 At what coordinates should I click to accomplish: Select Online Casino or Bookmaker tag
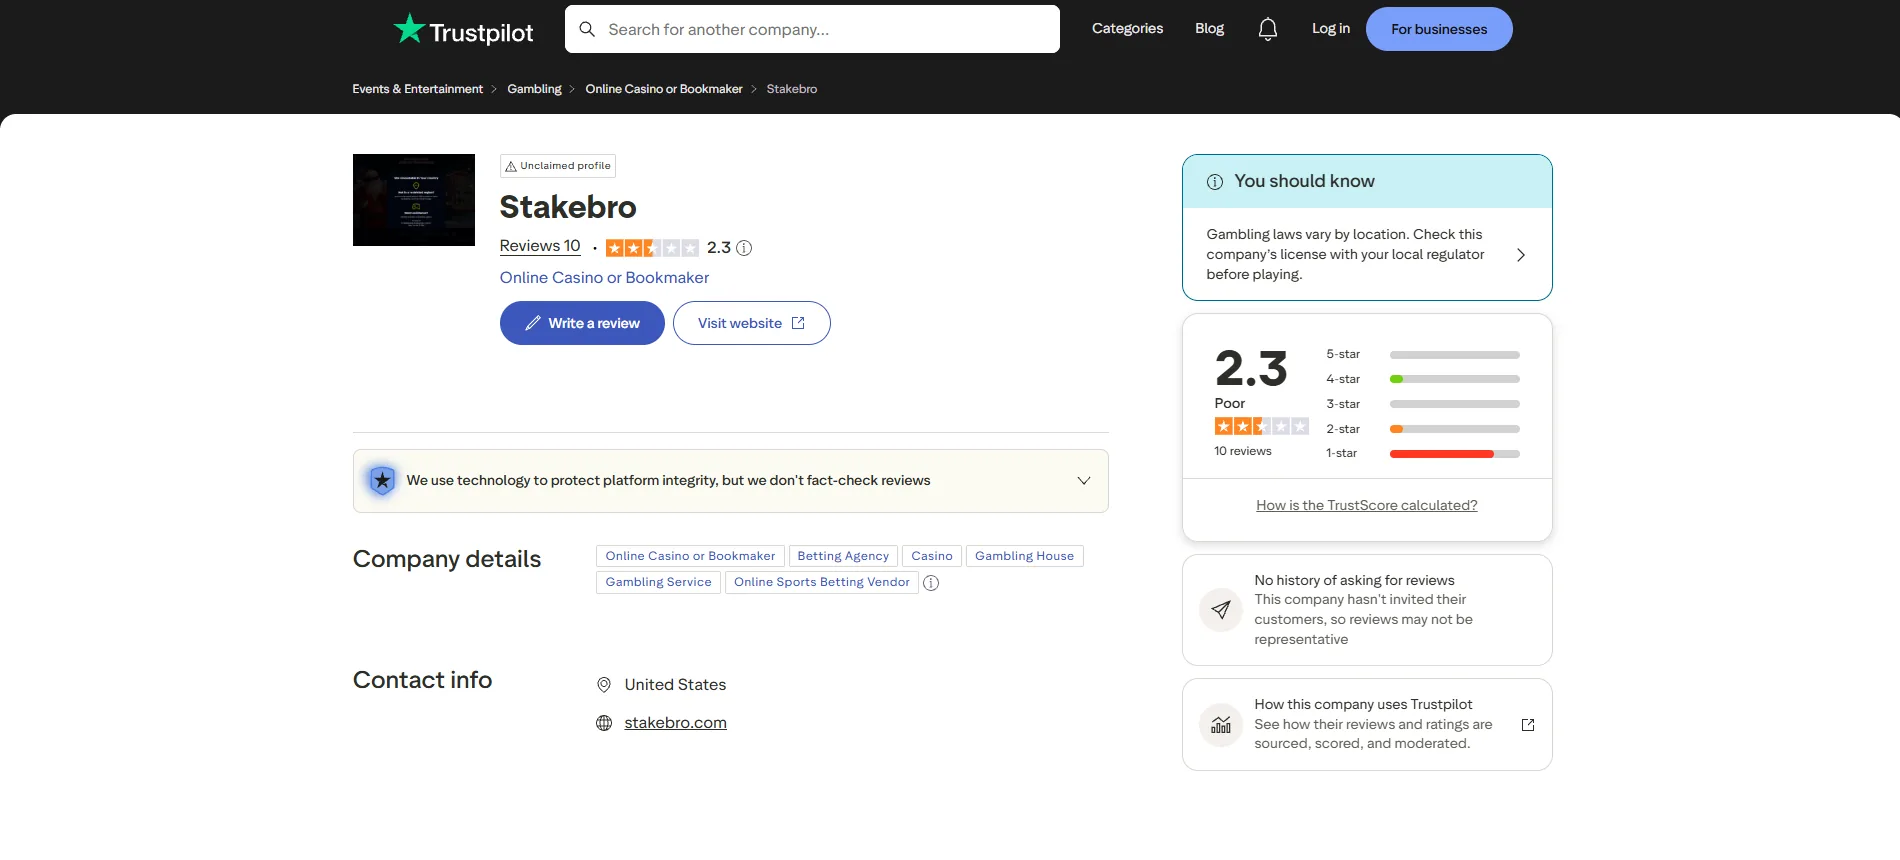(x=690, y=556)
